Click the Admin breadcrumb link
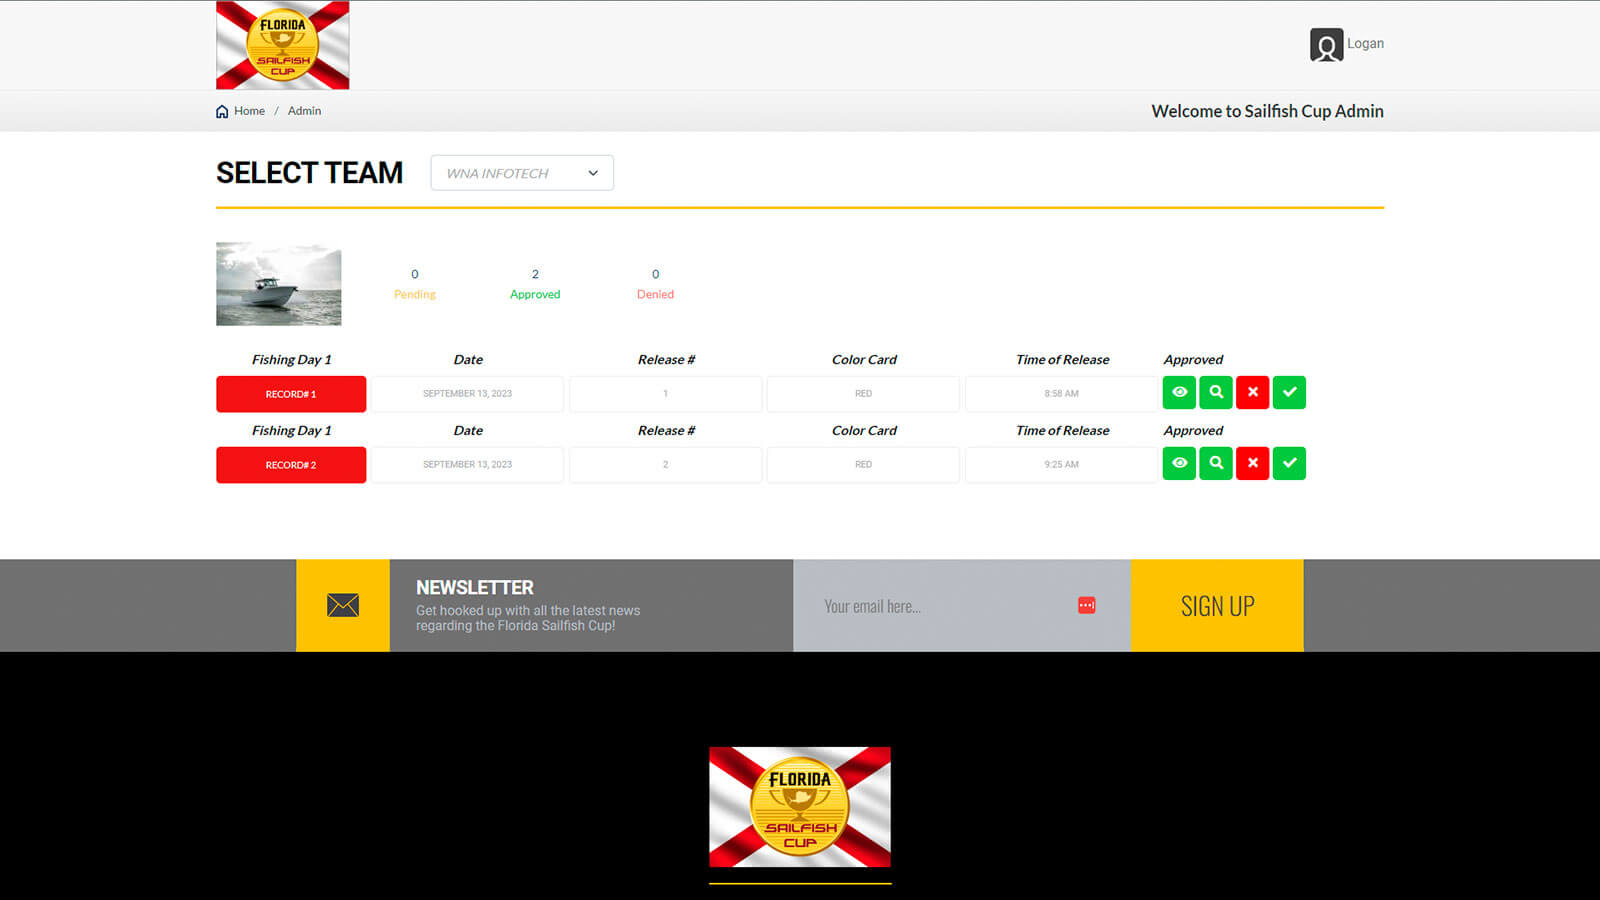This screenshot has height=900, width=1600. point(304,111)
